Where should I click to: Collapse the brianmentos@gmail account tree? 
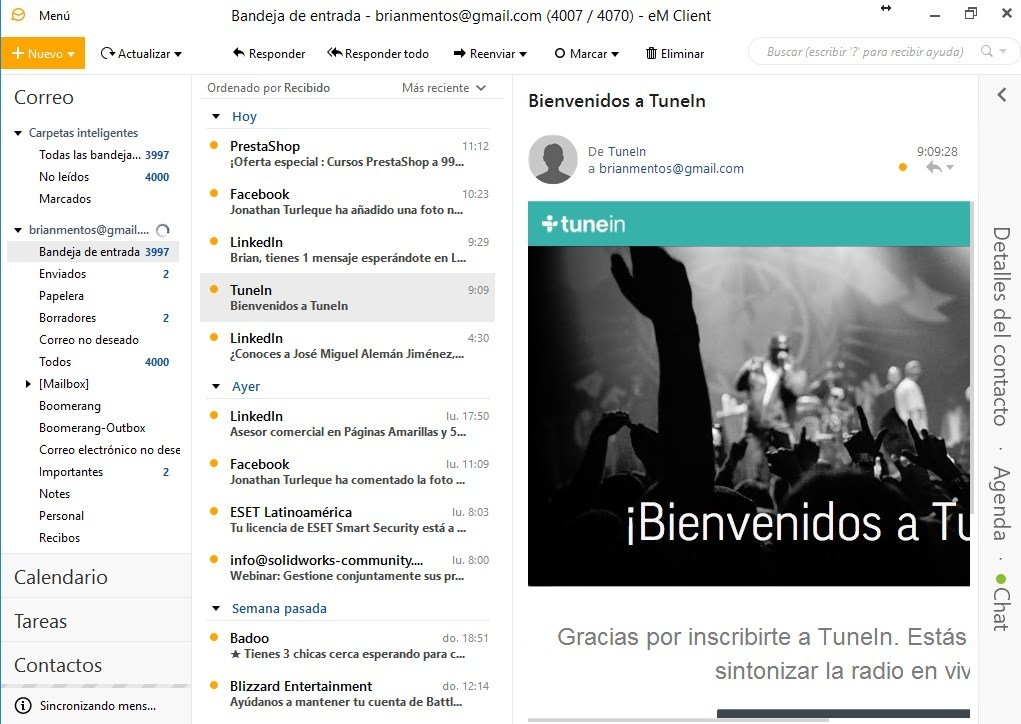pos(18,230)
